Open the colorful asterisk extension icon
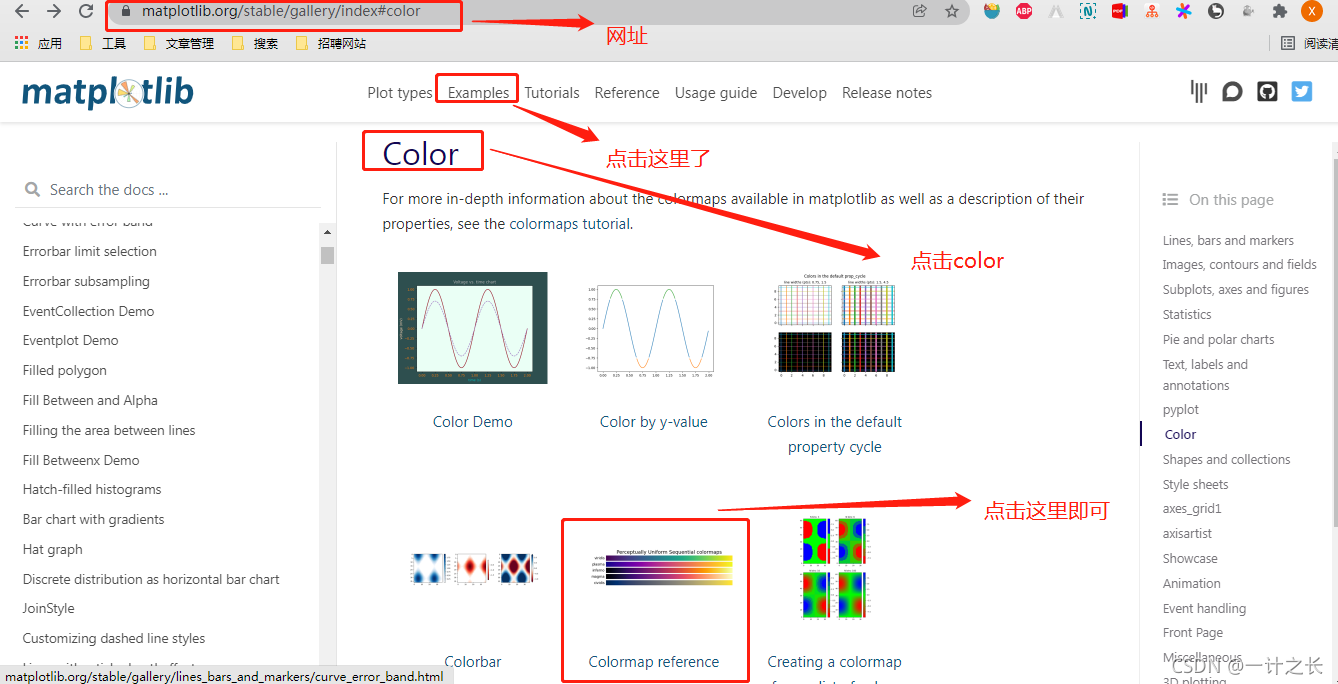 1184,12
